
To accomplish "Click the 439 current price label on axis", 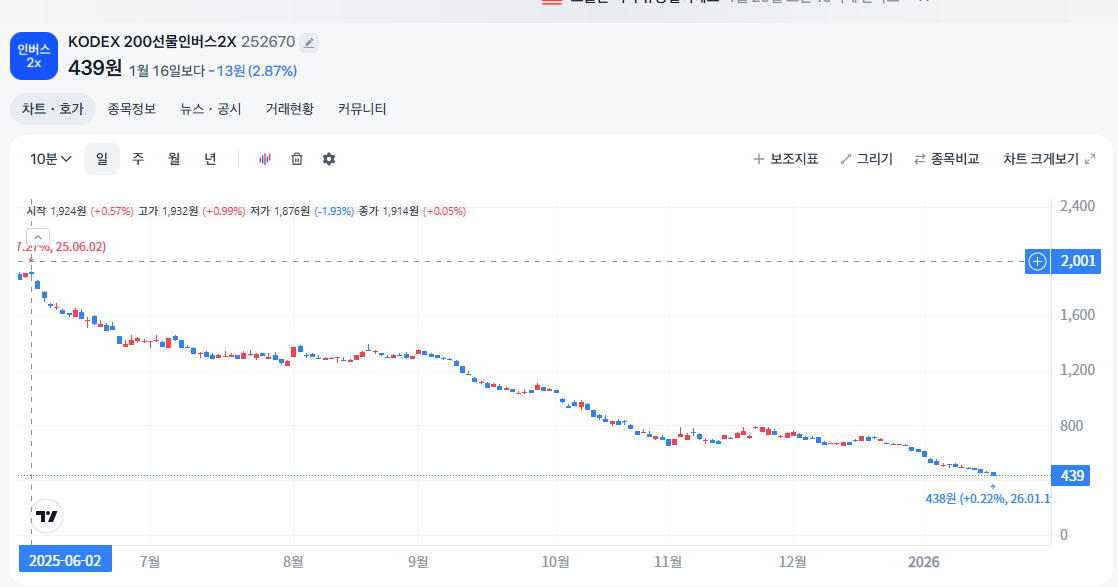I will click(x=1071, y=476).
